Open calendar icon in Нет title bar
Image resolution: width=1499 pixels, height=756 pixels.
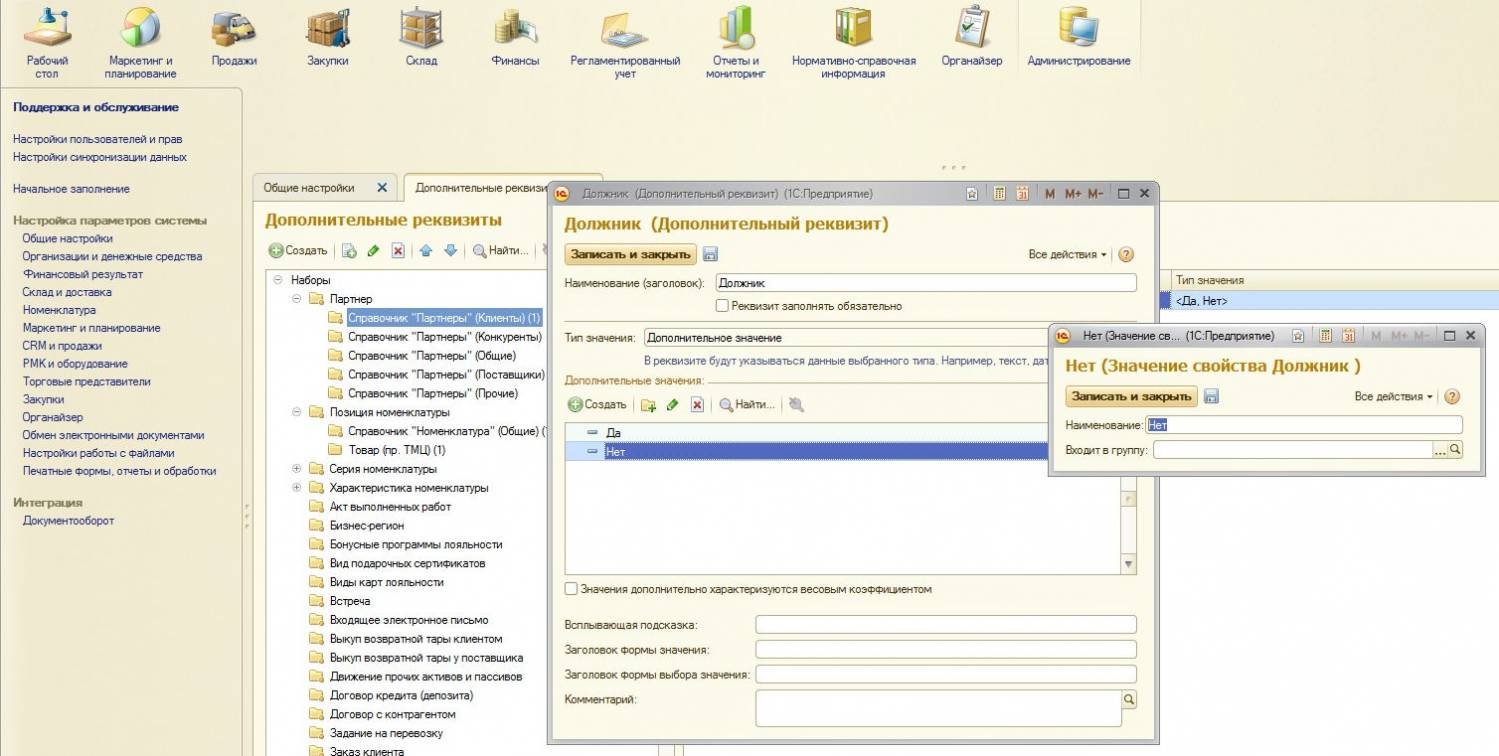coord(1348,336)
